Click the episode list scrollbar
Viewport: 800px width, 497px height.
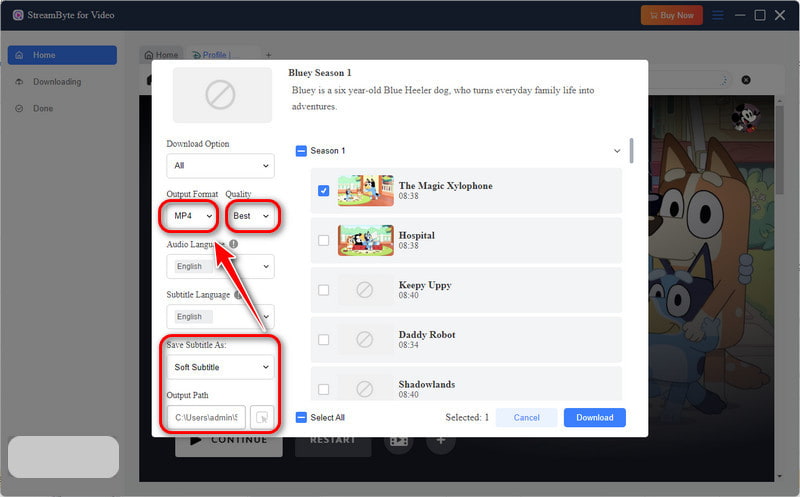pyautogui.click(x=631, y=151)
